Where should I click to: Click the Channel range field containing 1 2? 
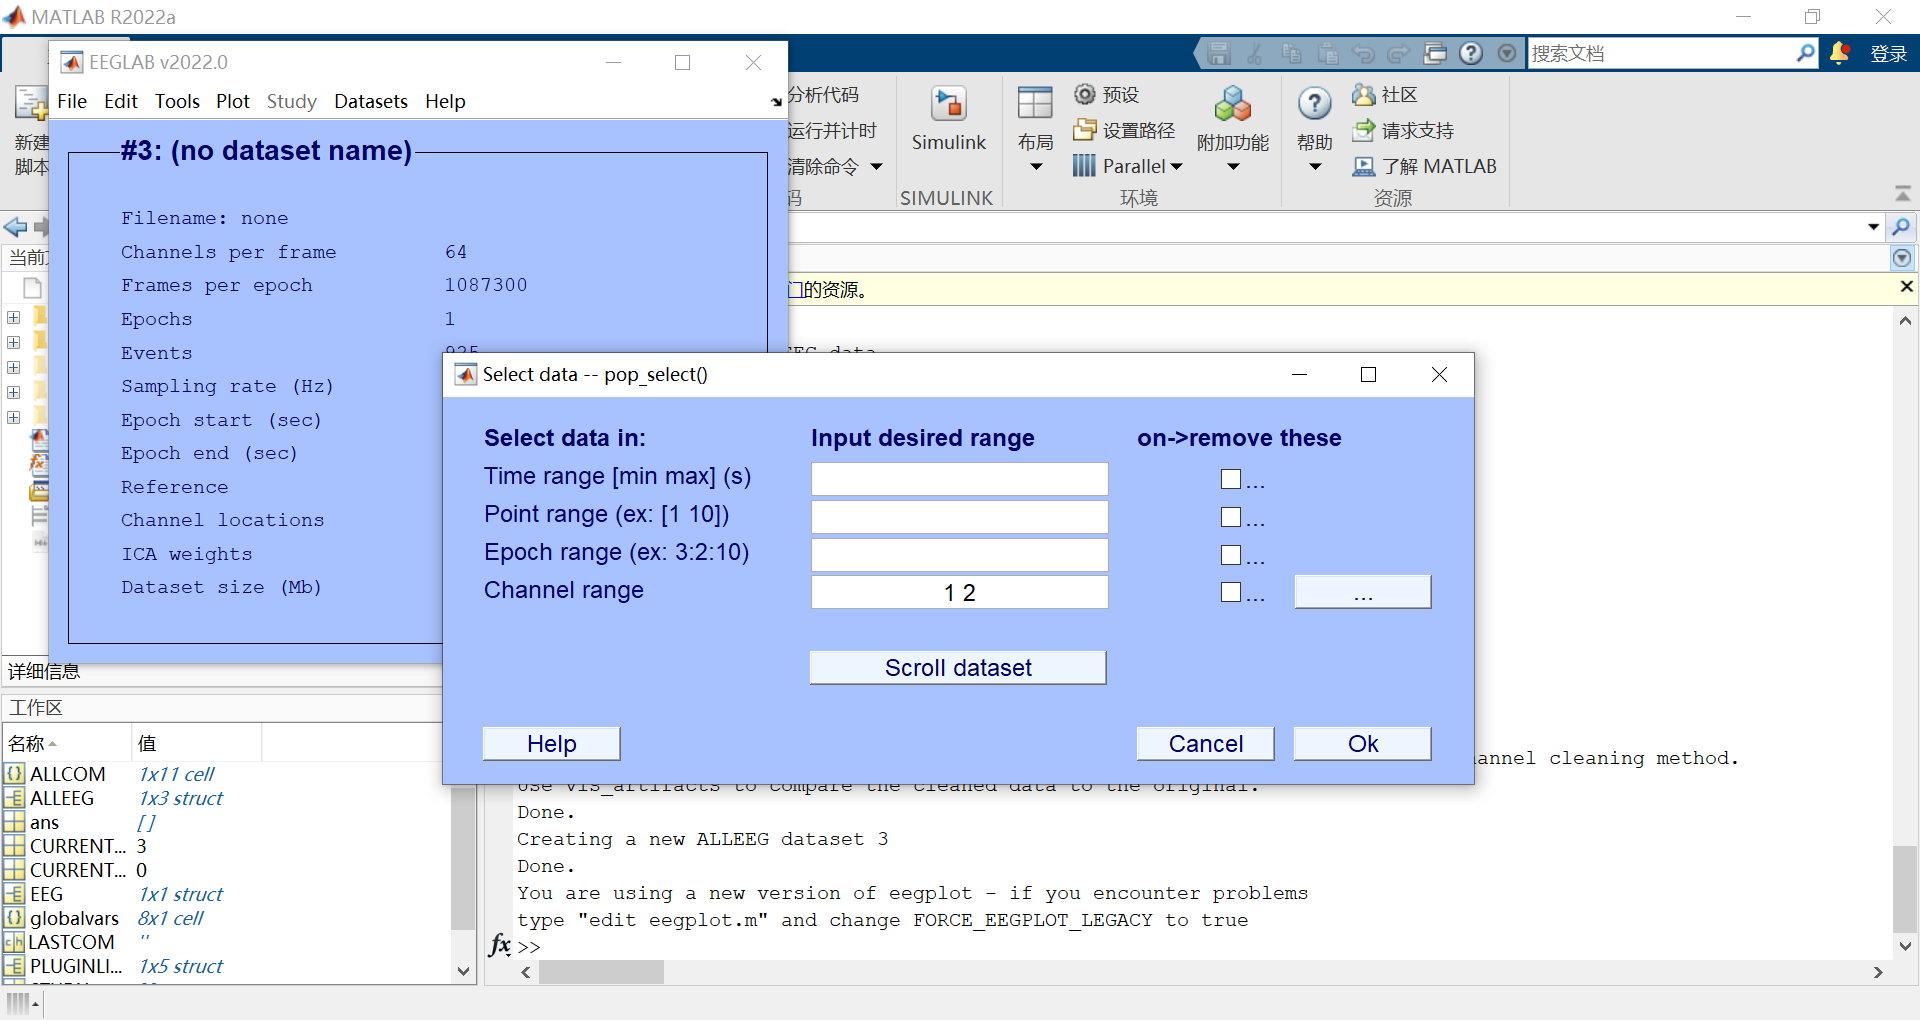(960, 592)
